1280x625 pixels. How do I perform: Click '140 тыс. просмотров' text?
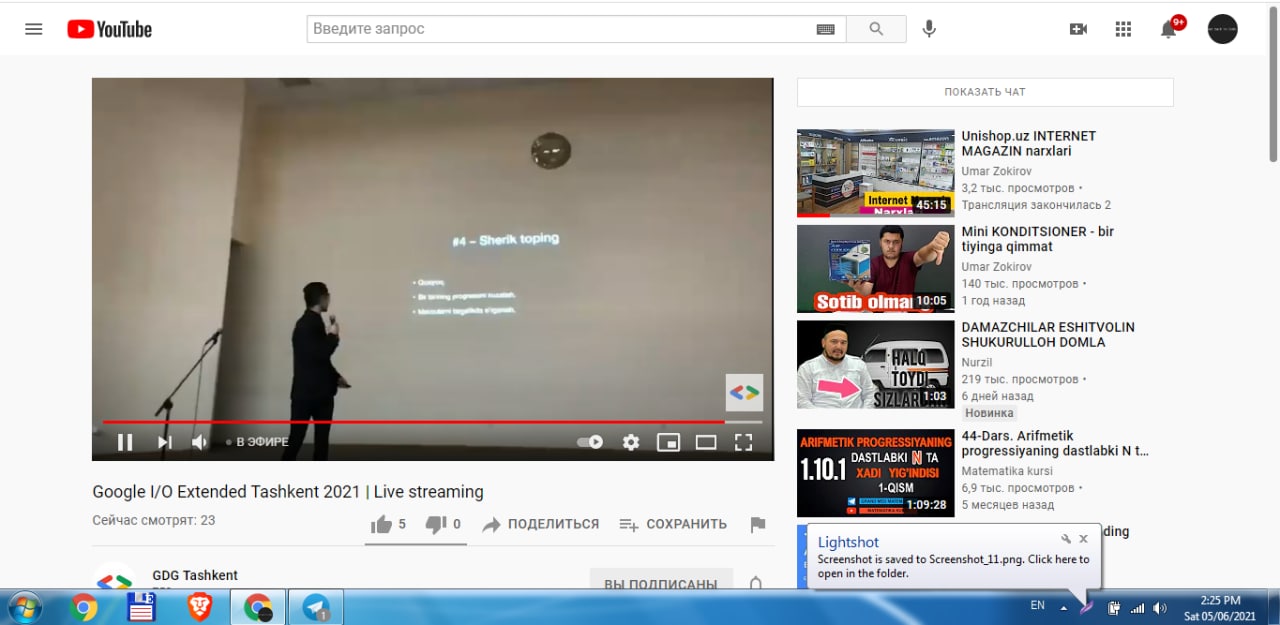(x=1020, y=284)
